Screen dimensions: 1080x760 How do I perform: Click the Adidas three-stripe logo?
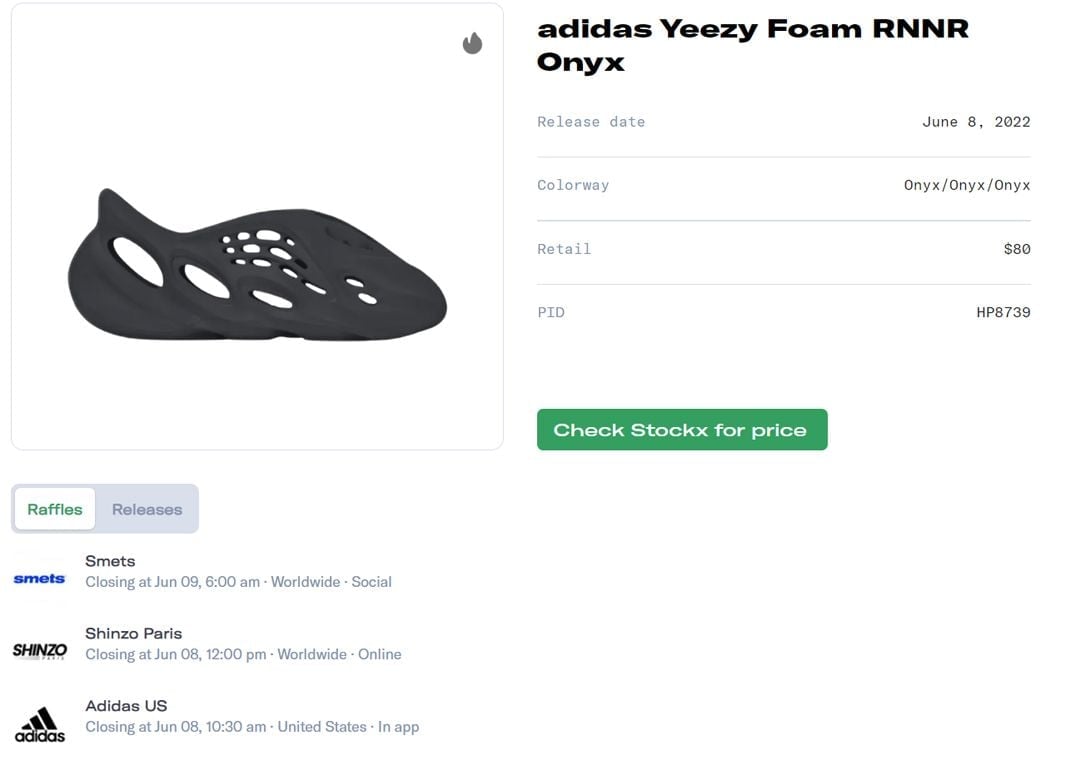(40, 724)
